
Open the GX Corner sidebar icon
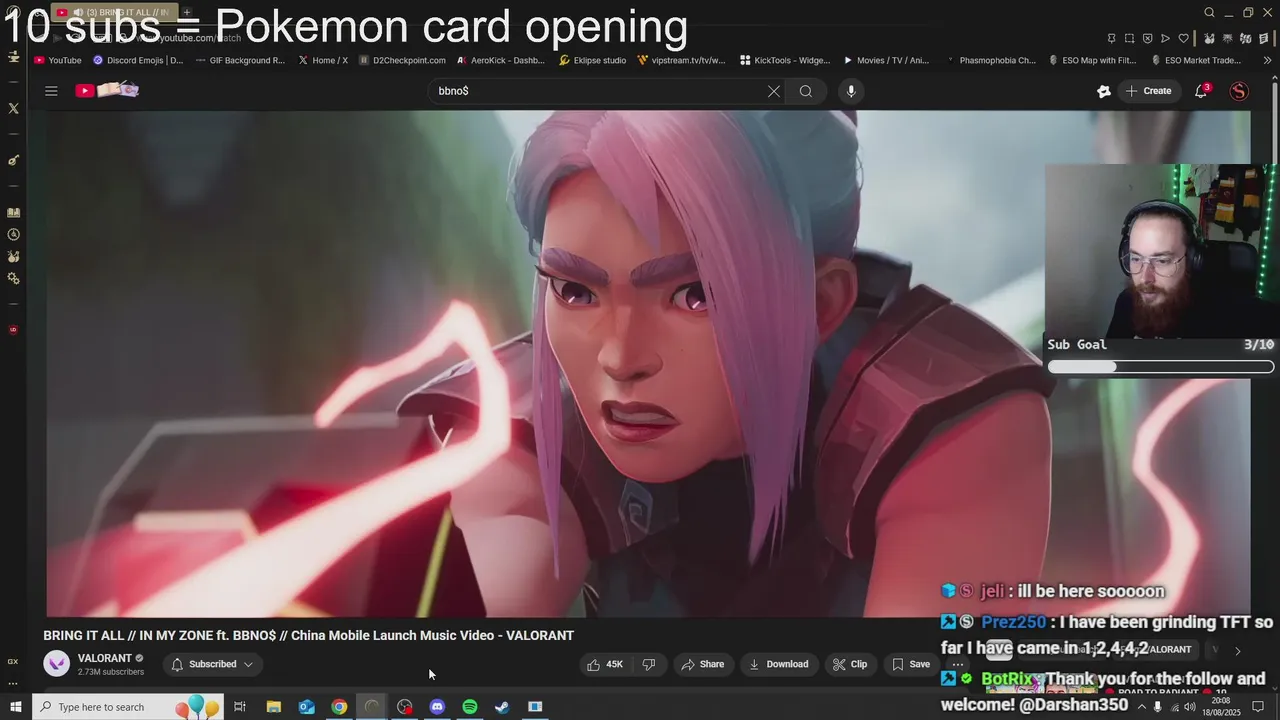13,661
